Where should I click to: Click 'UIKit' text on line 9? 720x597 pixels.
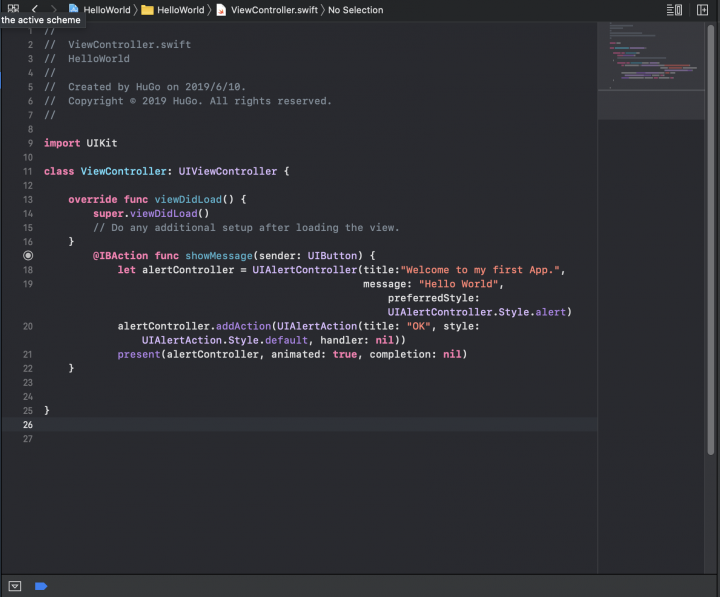pos(102,143)
